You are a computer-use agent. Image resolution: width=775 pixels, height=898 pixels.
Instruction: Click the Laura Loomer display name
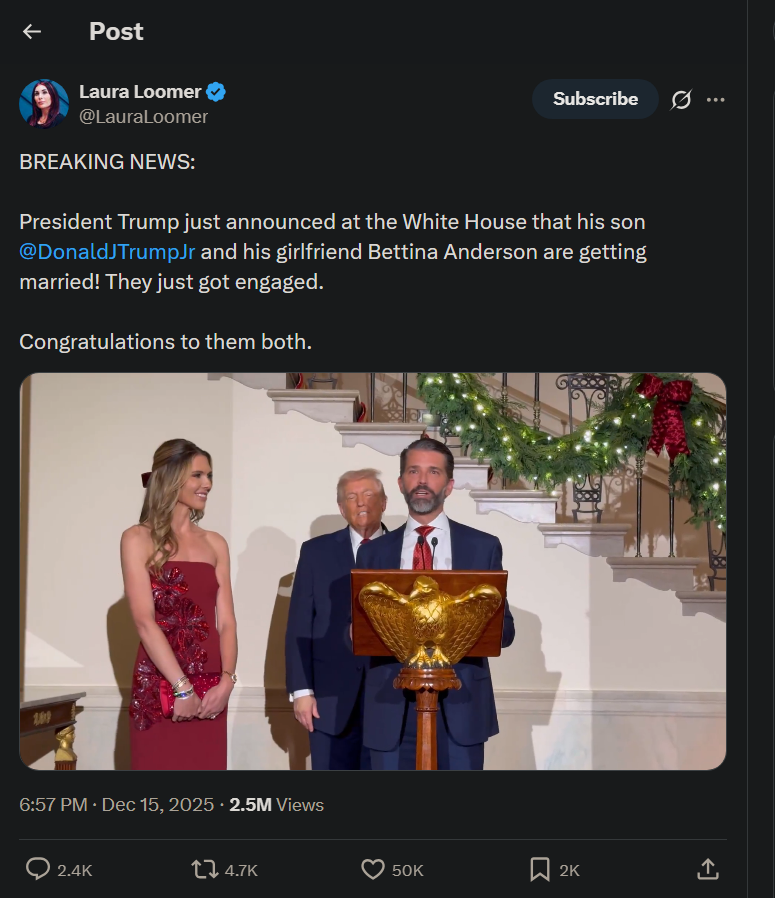pyautogui.click(x=140, y=92)
